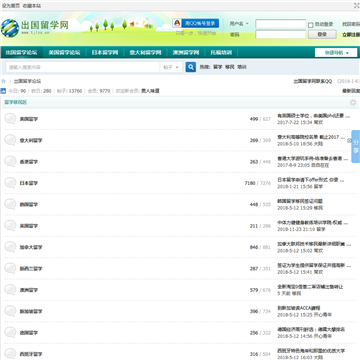Click the bubble icon beside 韩国留学
The width and height of the screenshot is (360, 360).
10,204
